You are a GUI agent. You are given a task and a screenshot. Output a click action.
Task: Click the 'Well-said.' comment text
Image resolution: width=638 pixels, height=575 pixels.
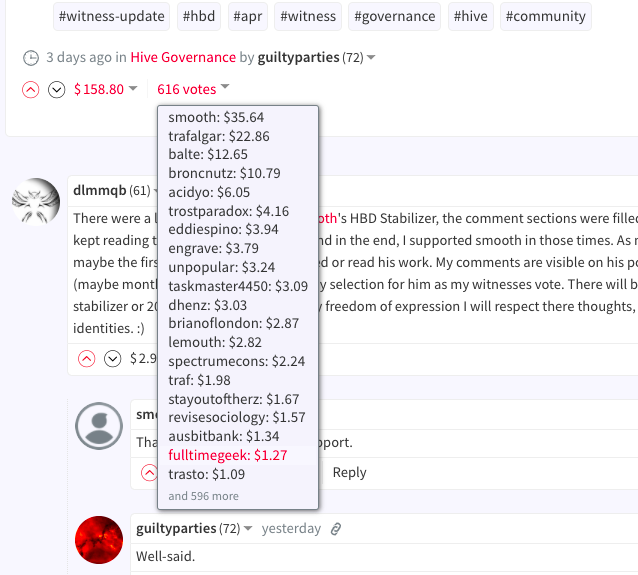(x=166, y=556)
